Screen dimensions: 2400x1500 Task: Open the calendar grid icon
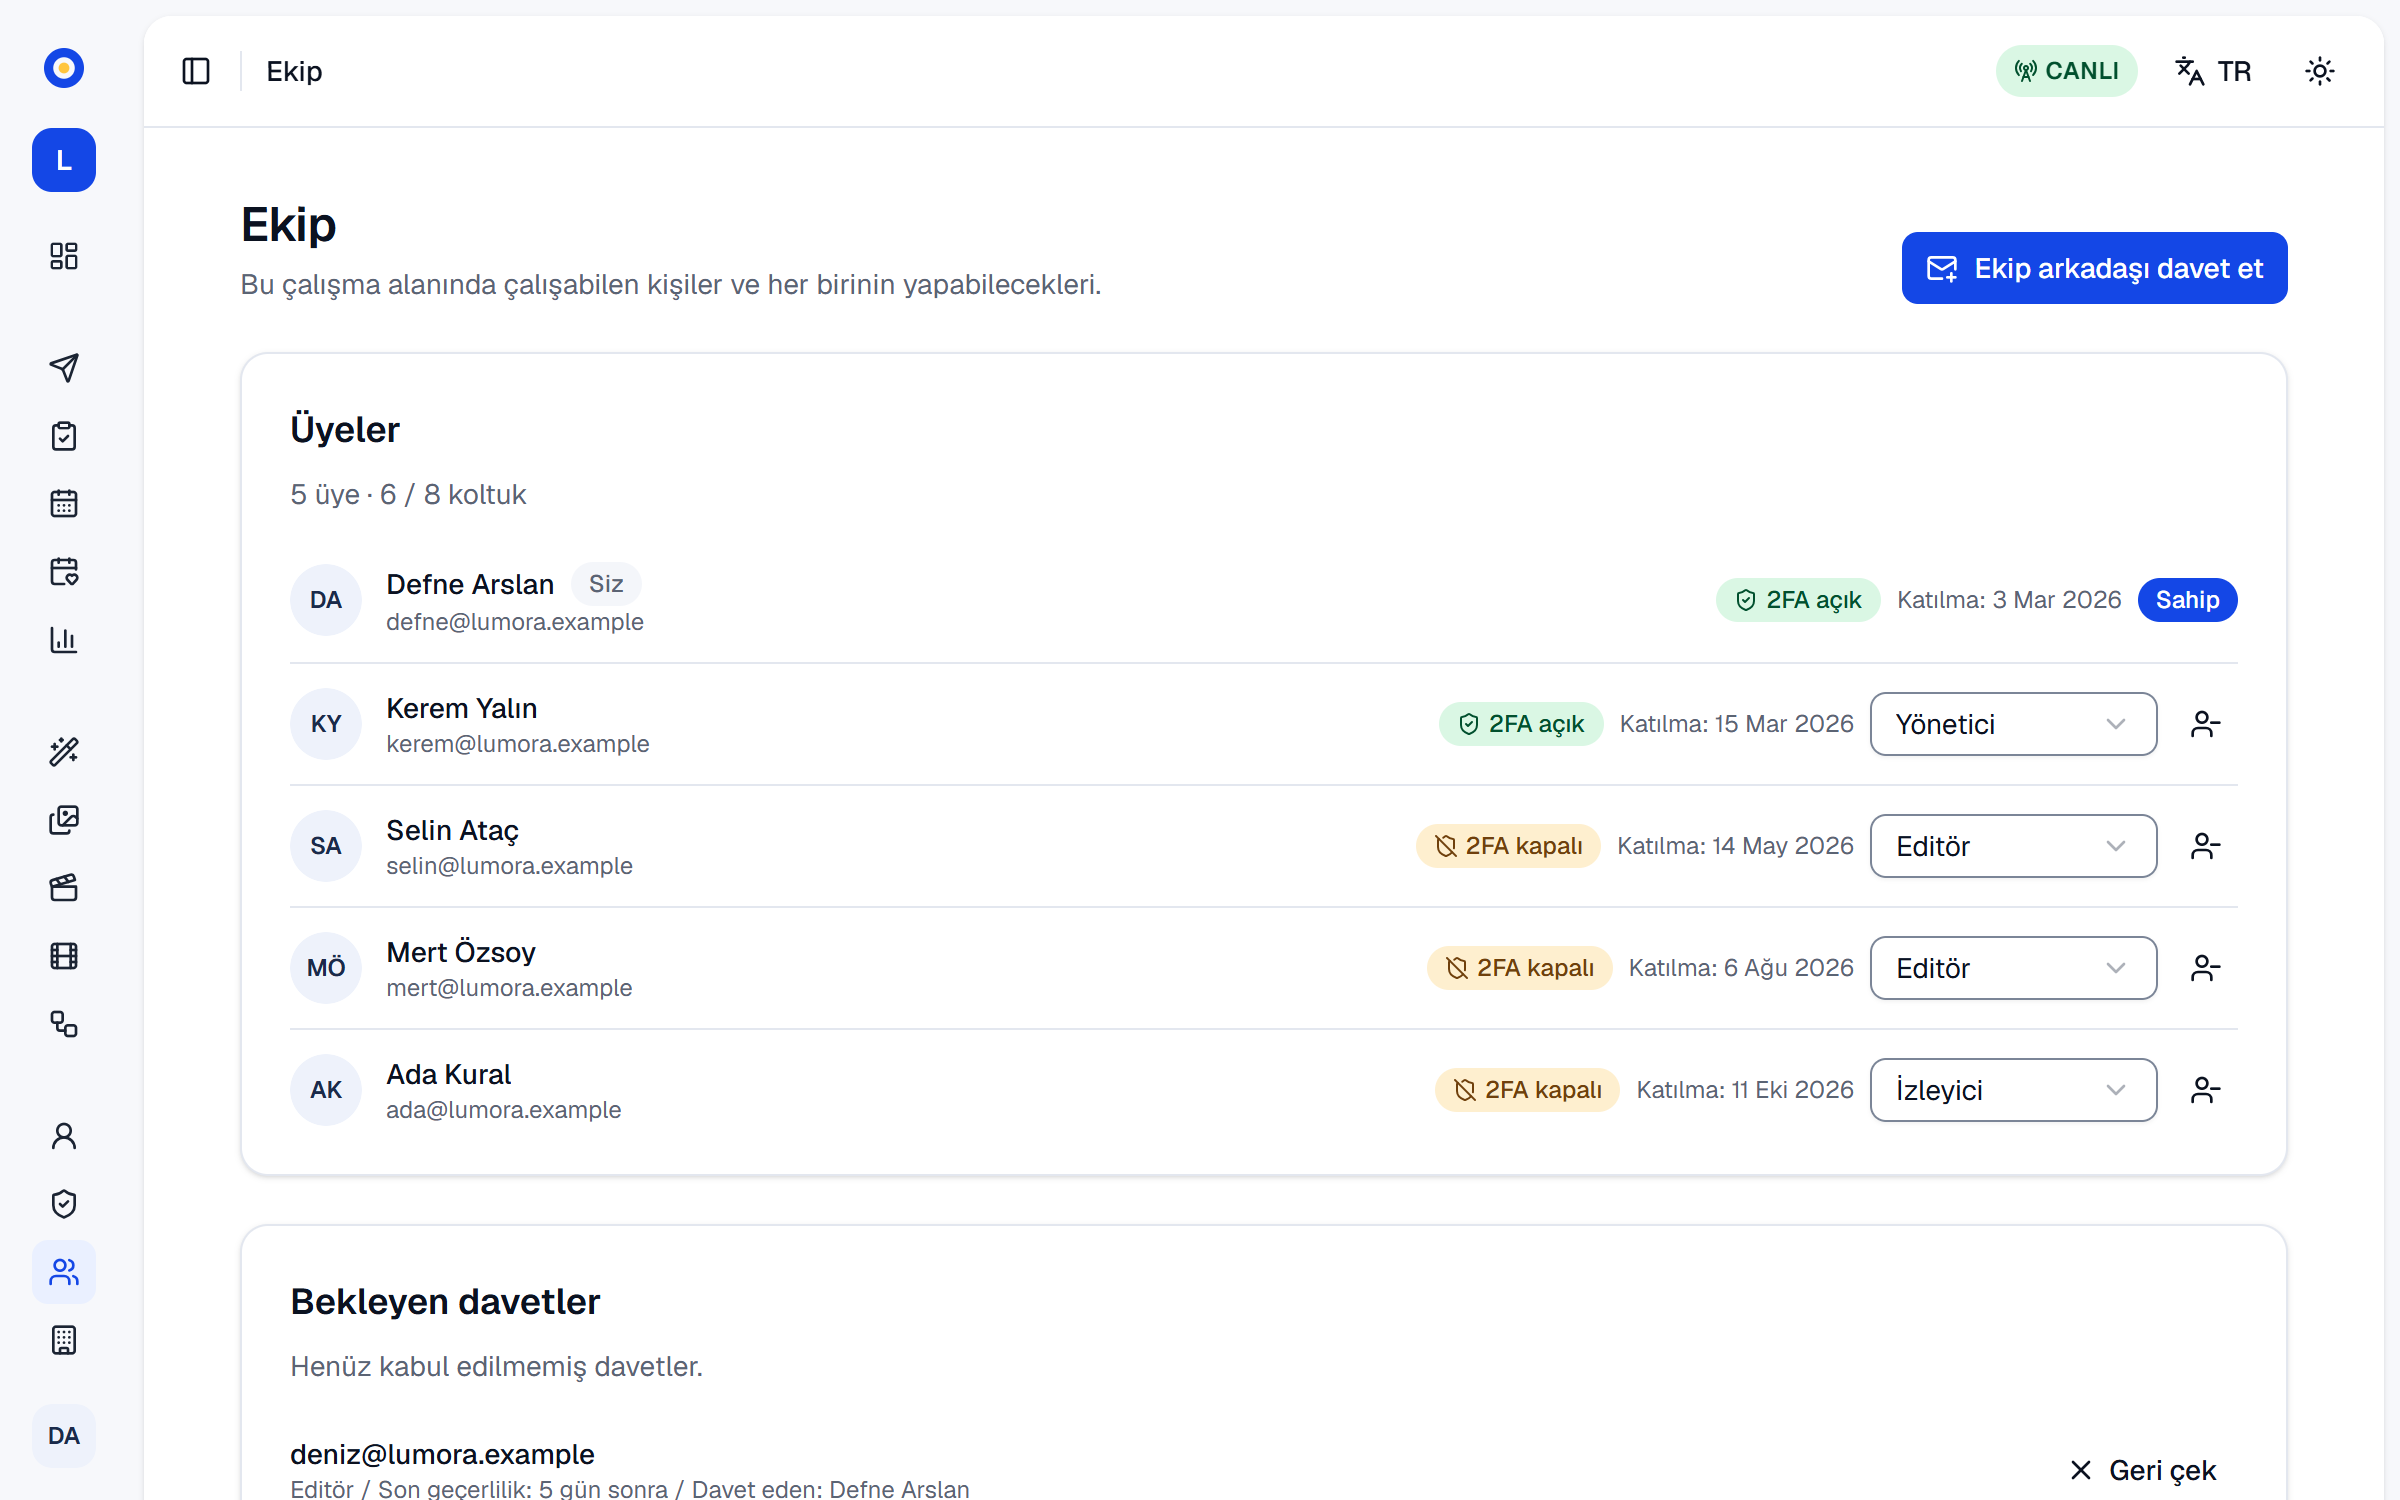64,503
